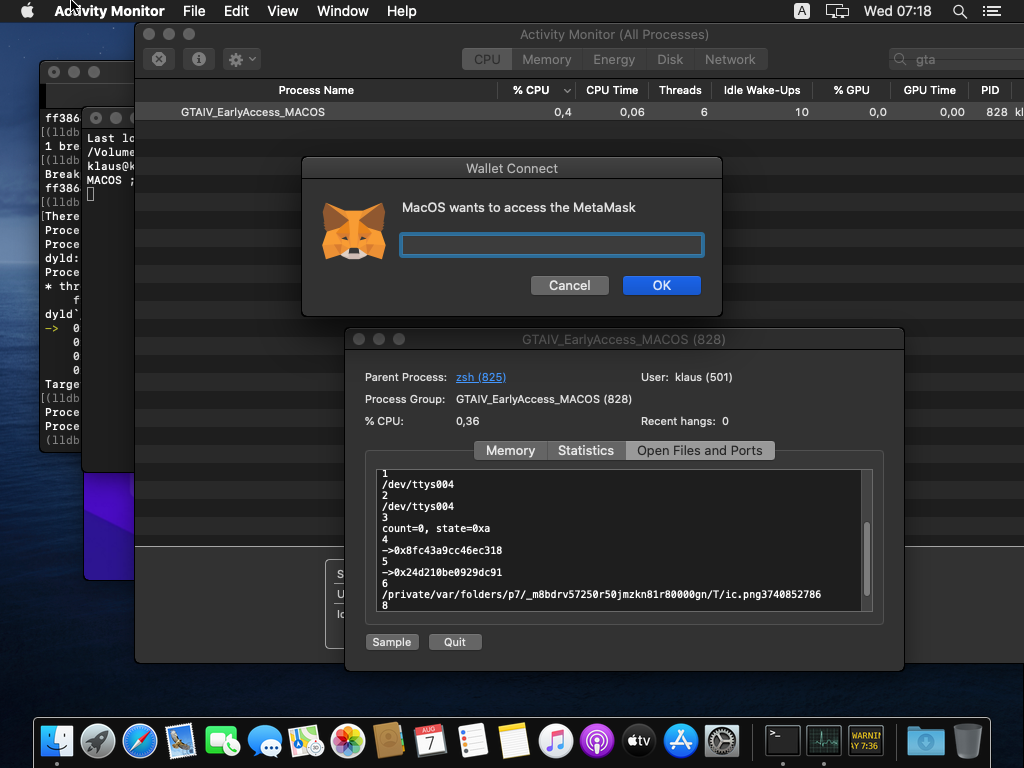The image size is (1024, 768).
Task: Click the Spotlight search icon in menu bar
Action: click(959, 11)
